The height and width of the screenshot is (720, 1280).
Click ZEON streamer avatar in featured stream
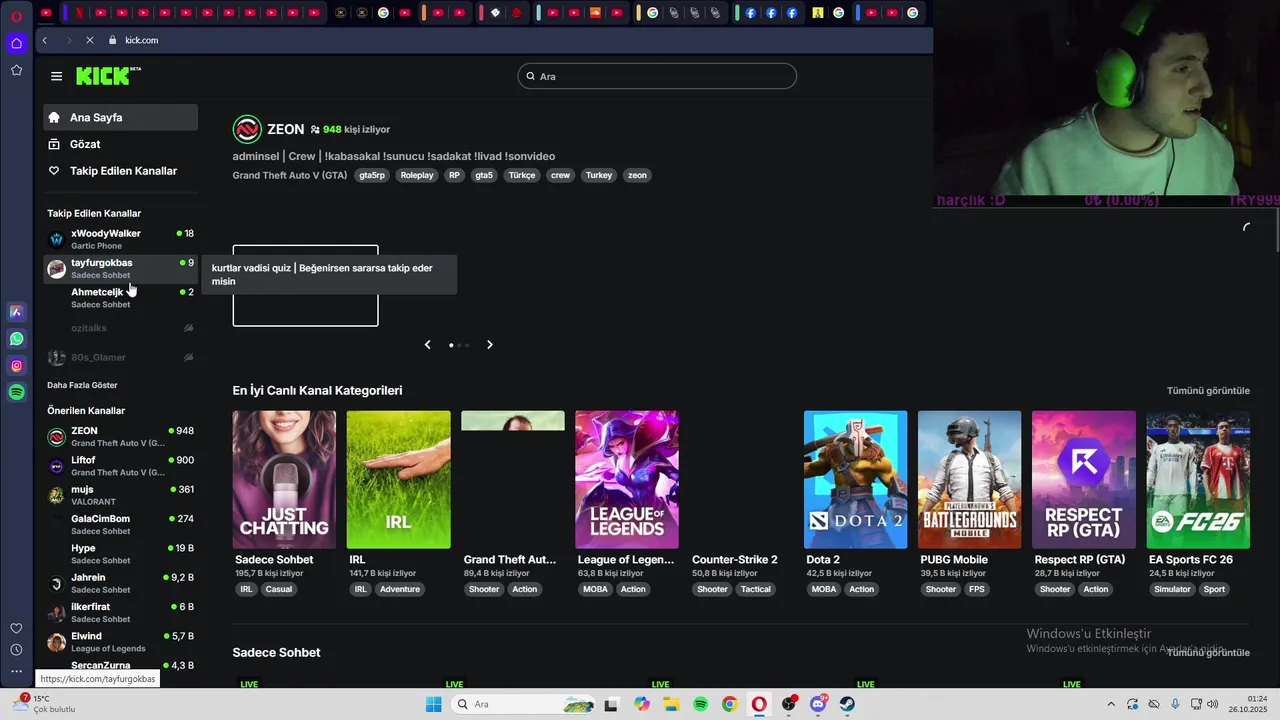247,129
